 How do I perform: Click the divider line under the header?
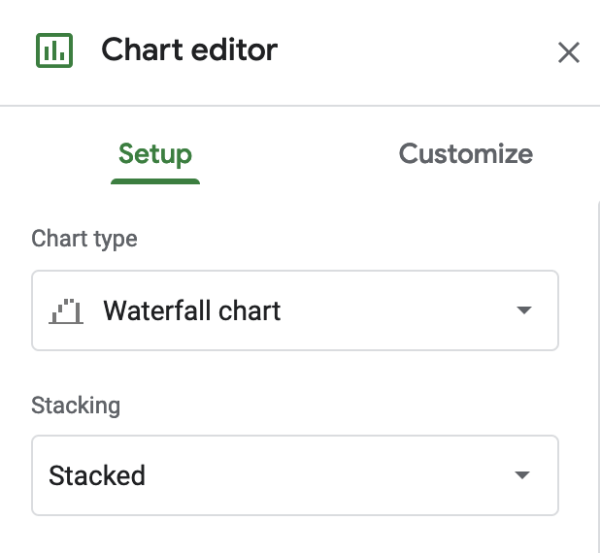coord(300,105)
